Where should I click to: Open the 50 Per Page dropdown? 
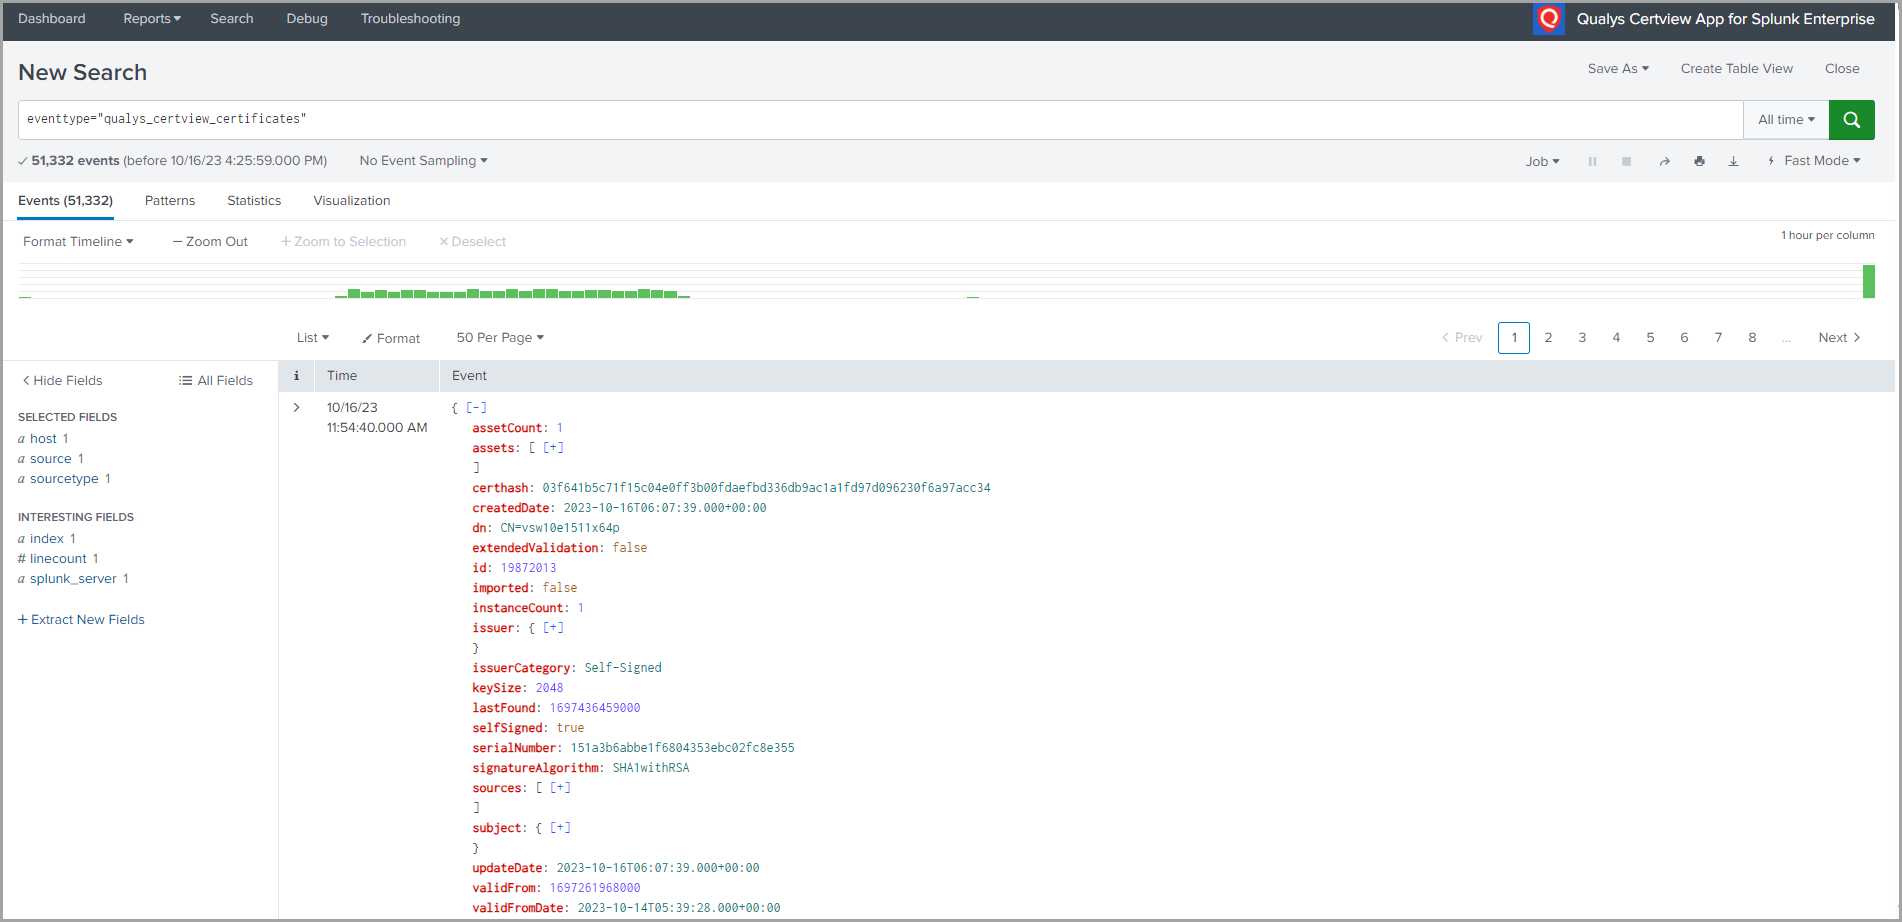[499, 337]
